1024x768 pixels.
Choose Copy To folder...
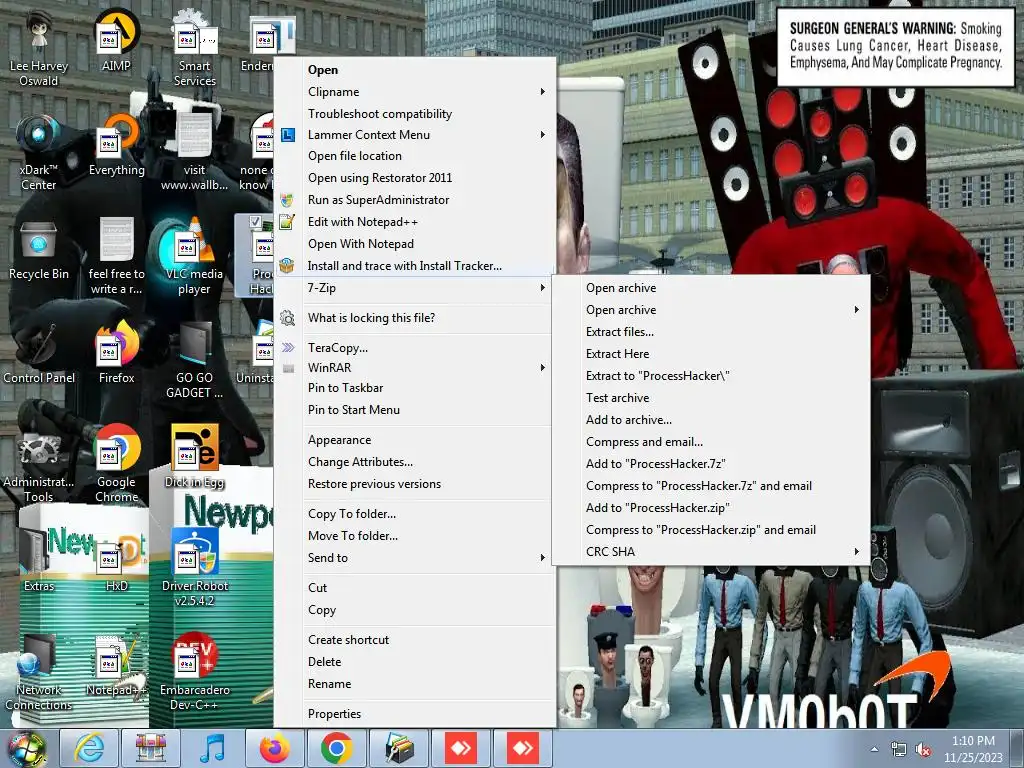point(416,514)
